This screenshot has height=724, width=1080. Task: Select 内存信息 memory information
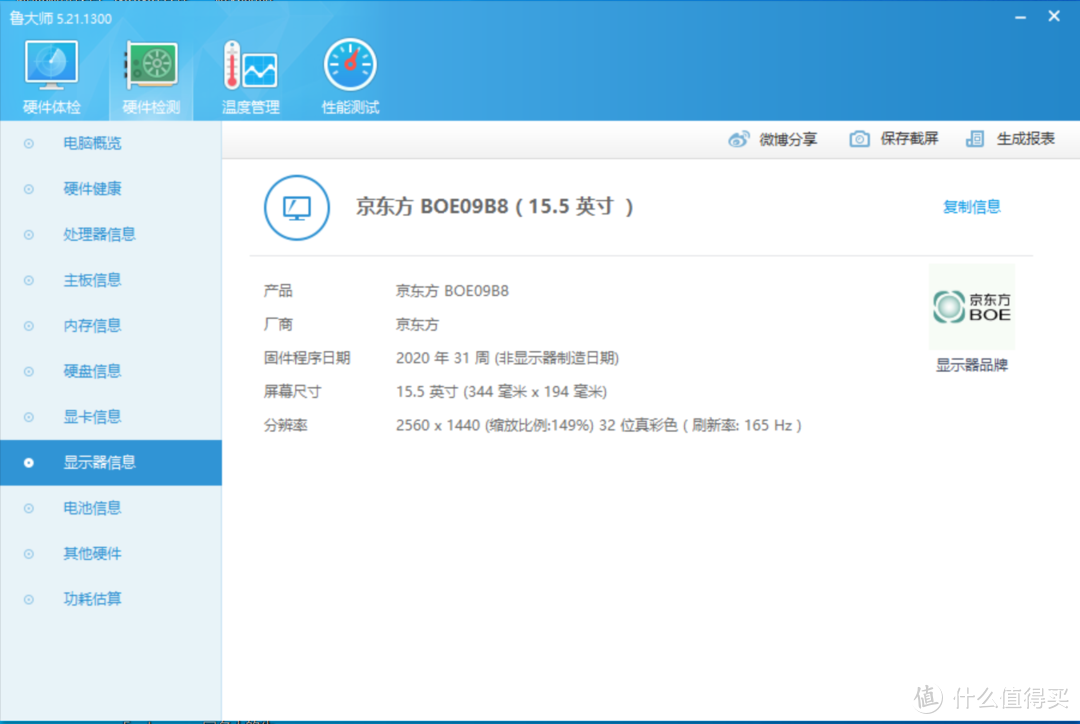tap(93, 325)
